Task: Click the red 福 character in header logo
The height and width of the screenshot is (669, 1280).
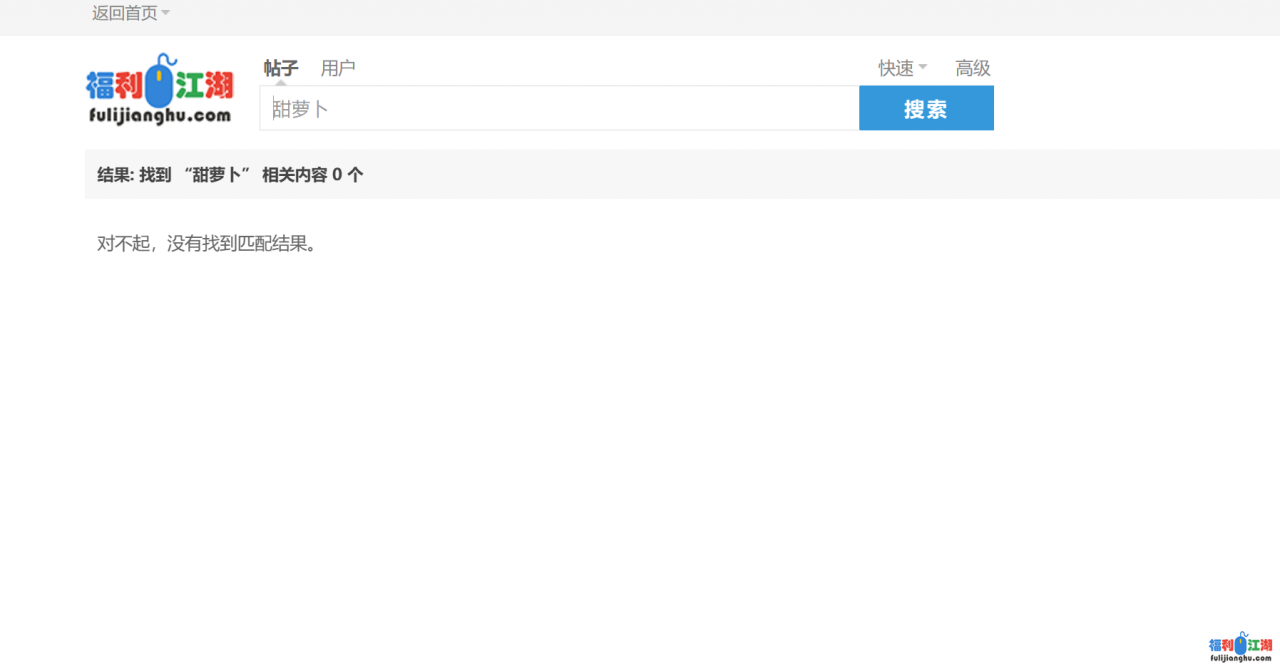Action: [x=100, y=86]
